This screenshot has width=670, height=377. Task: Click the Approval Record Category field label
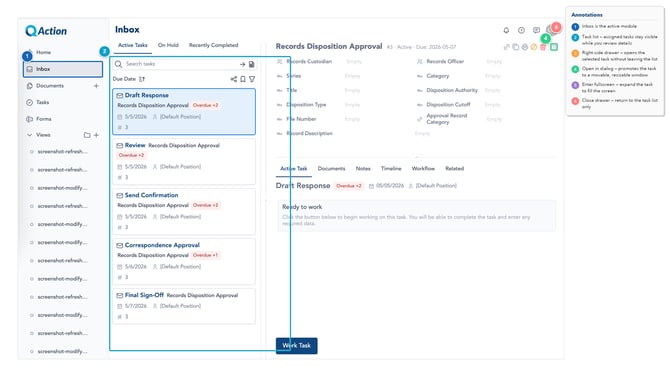447,119
